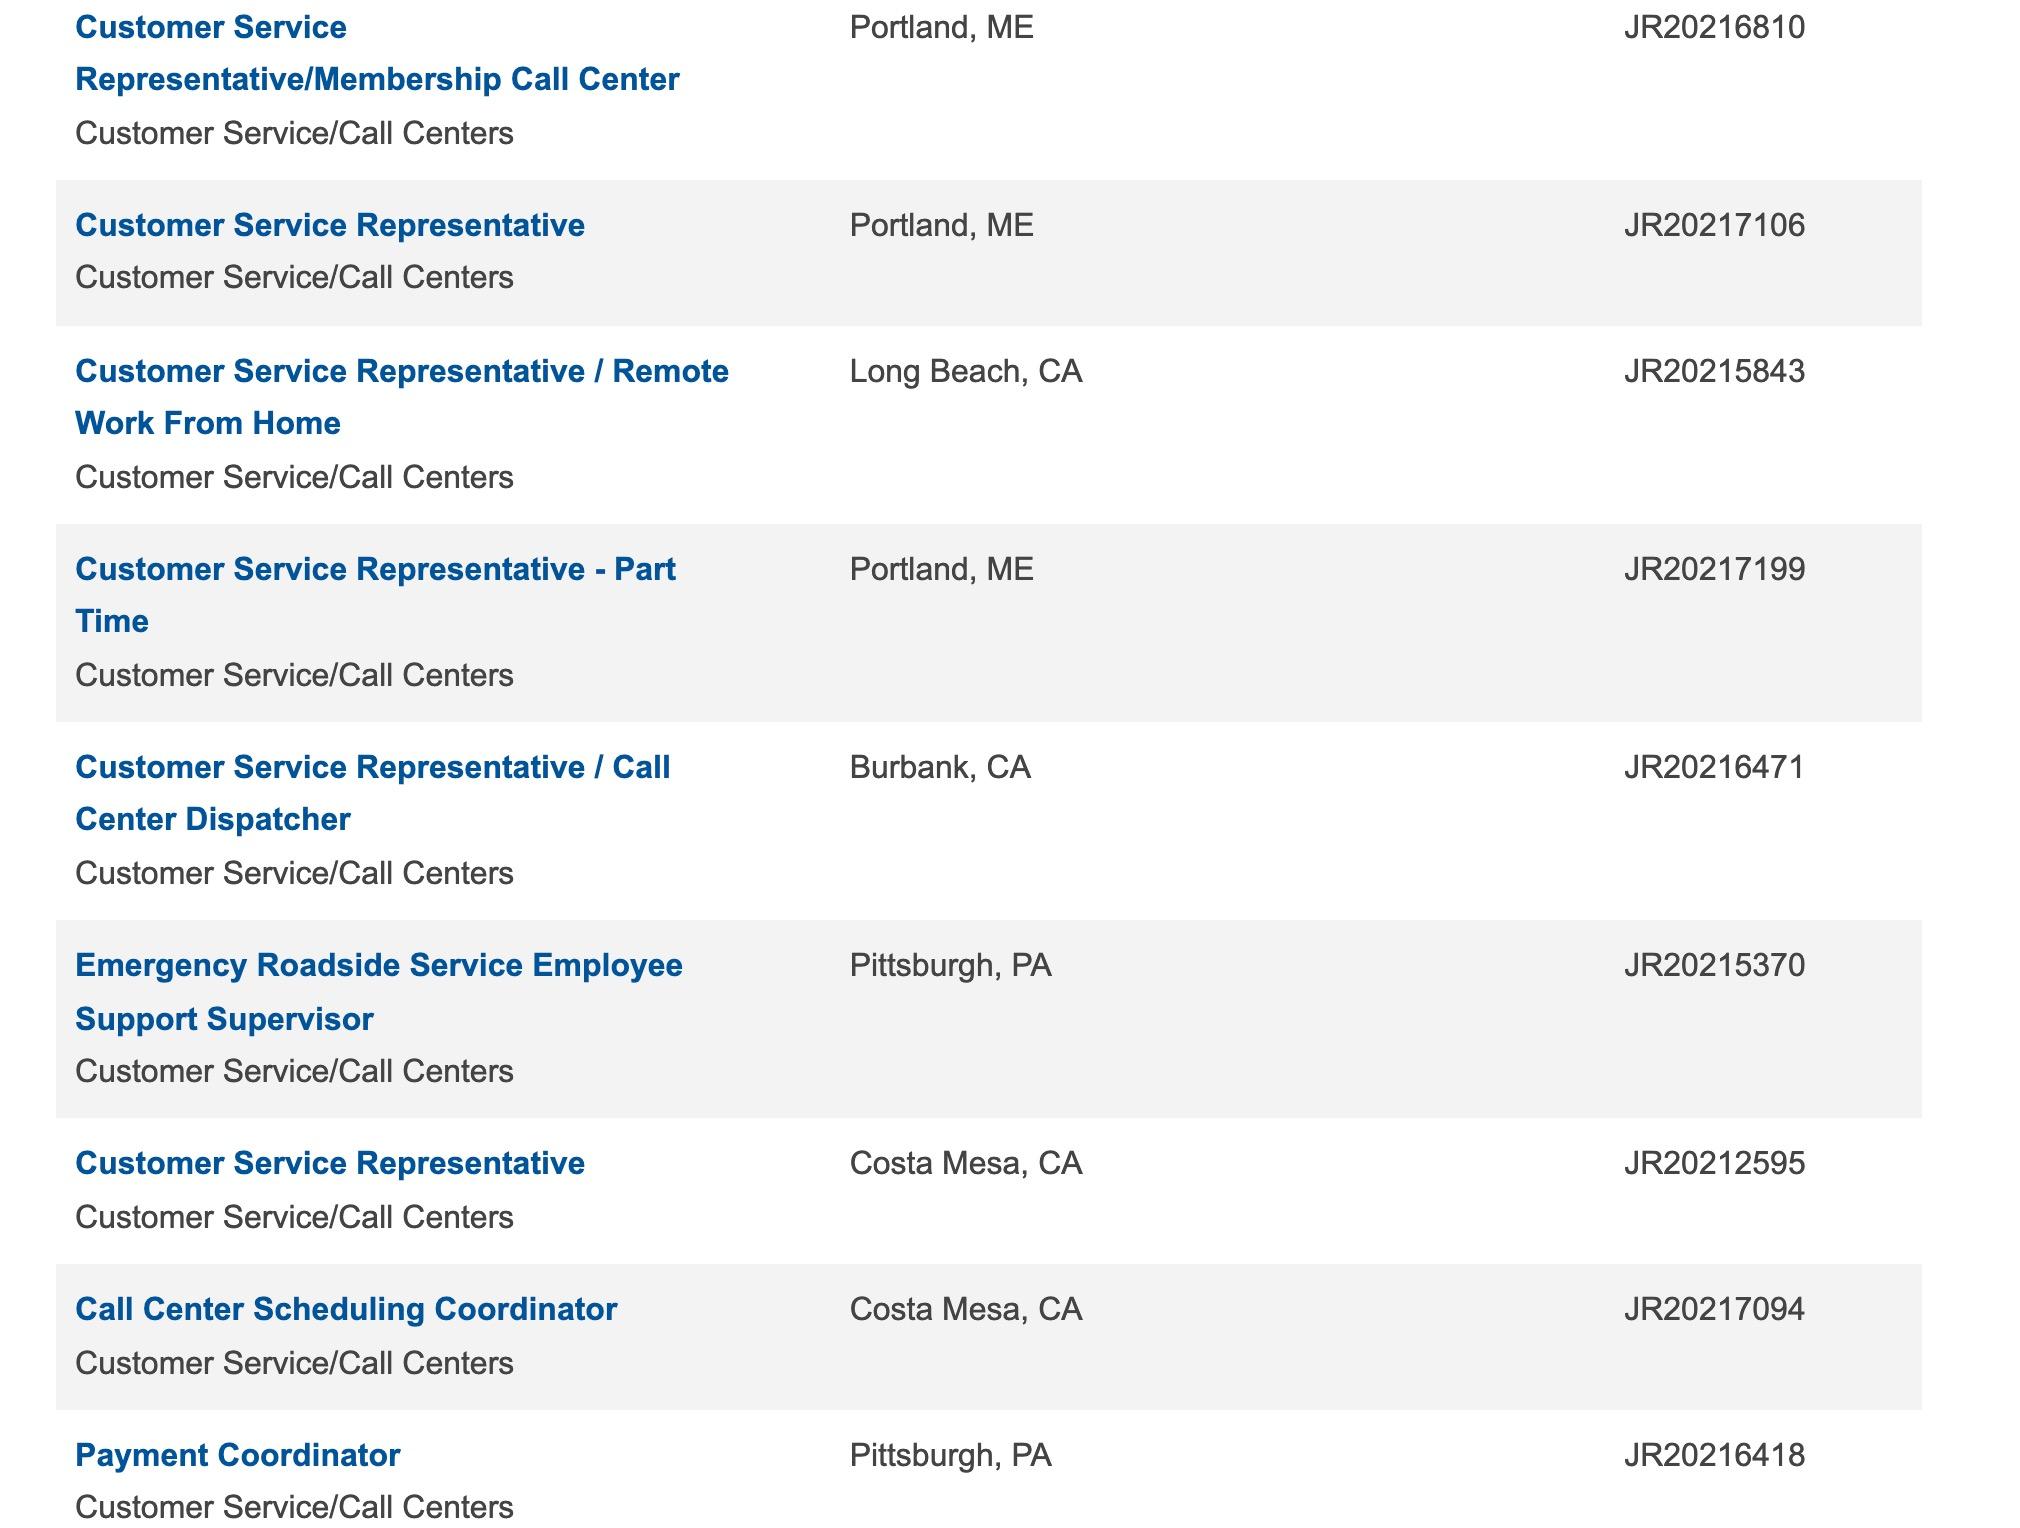Viewport: 2020px width, 1528px height.
Task: Click job ID JR20217199
Action: [x=1714, y=569]
